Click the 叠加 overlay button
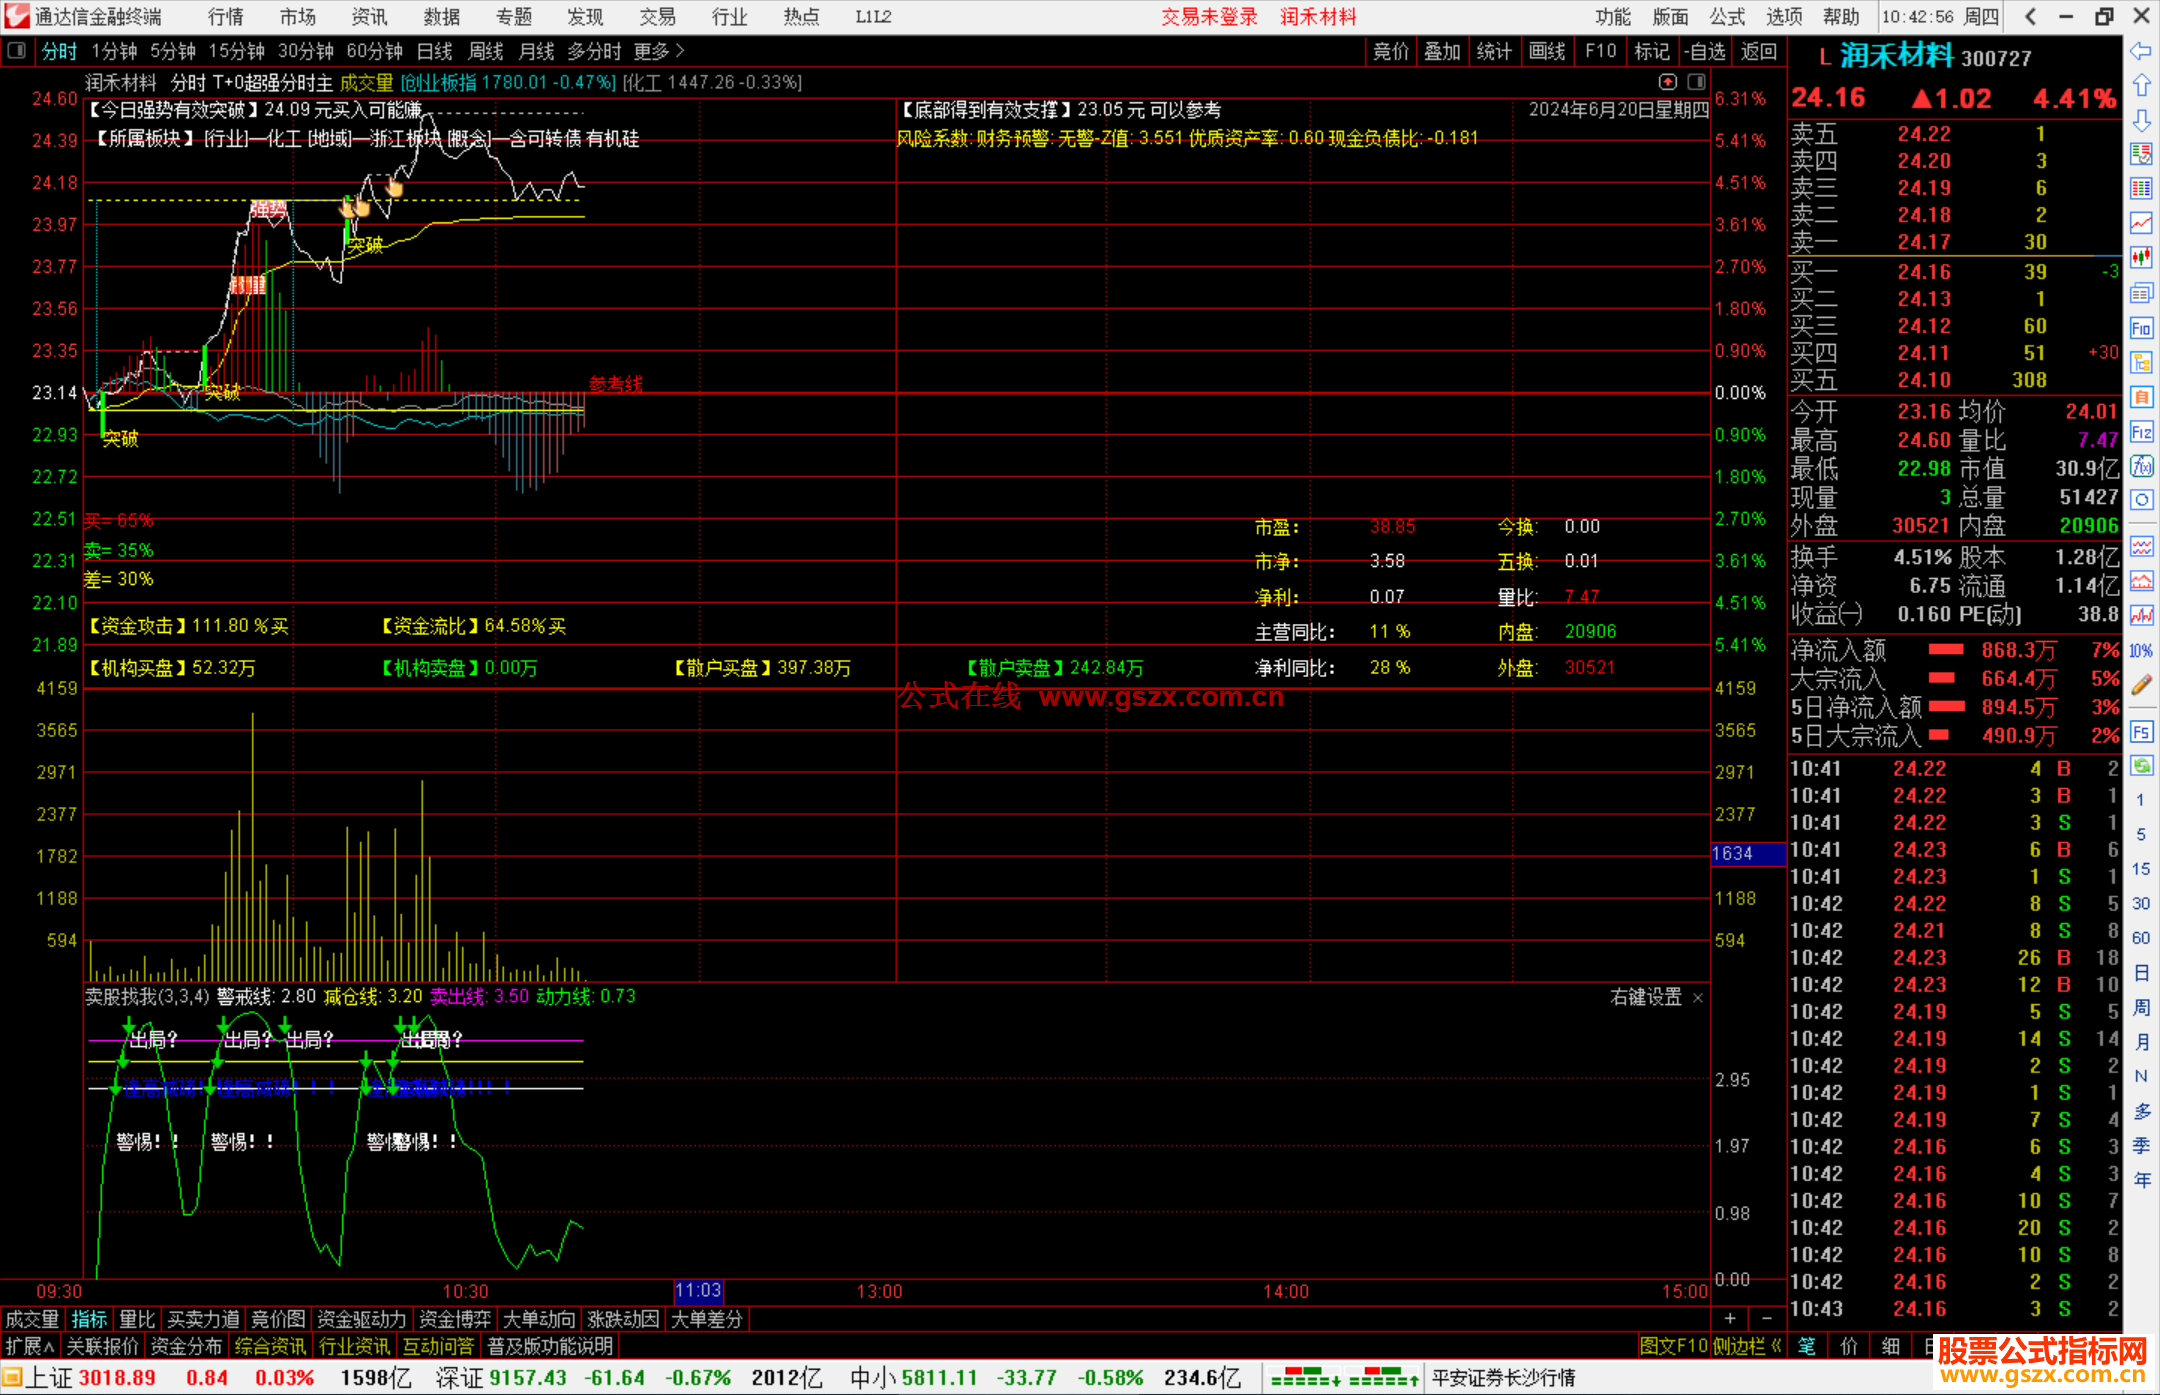The height and width of the screenshot is (1395, 2160). click(x=1442, y=51)
